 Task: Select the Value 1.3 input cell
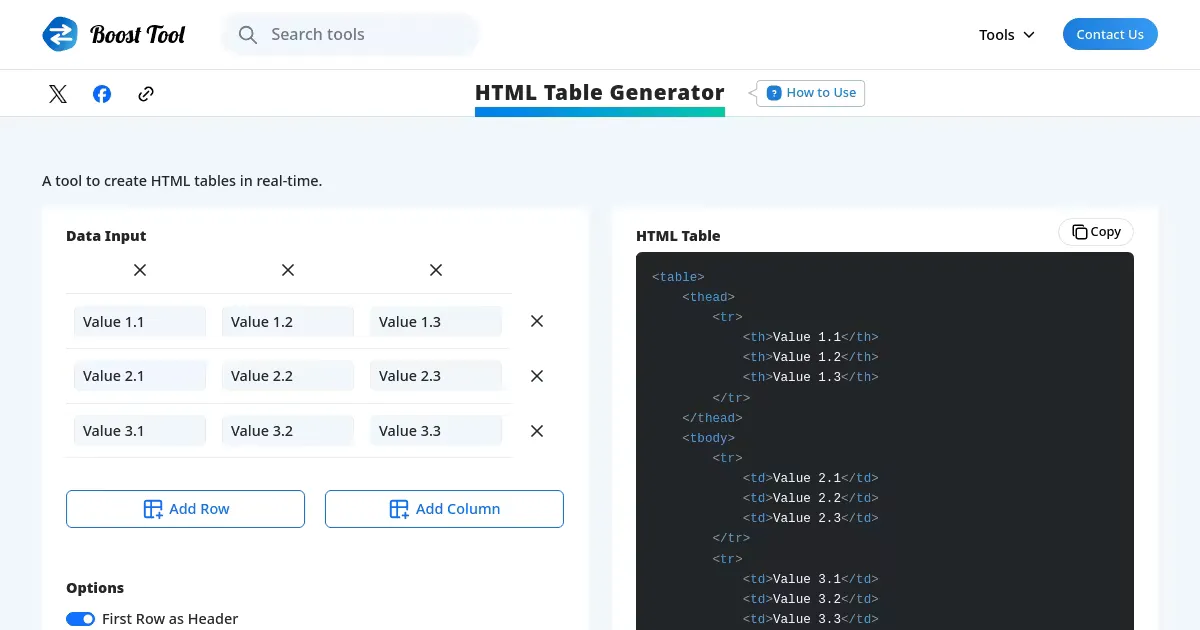click(x=436, y=322)
